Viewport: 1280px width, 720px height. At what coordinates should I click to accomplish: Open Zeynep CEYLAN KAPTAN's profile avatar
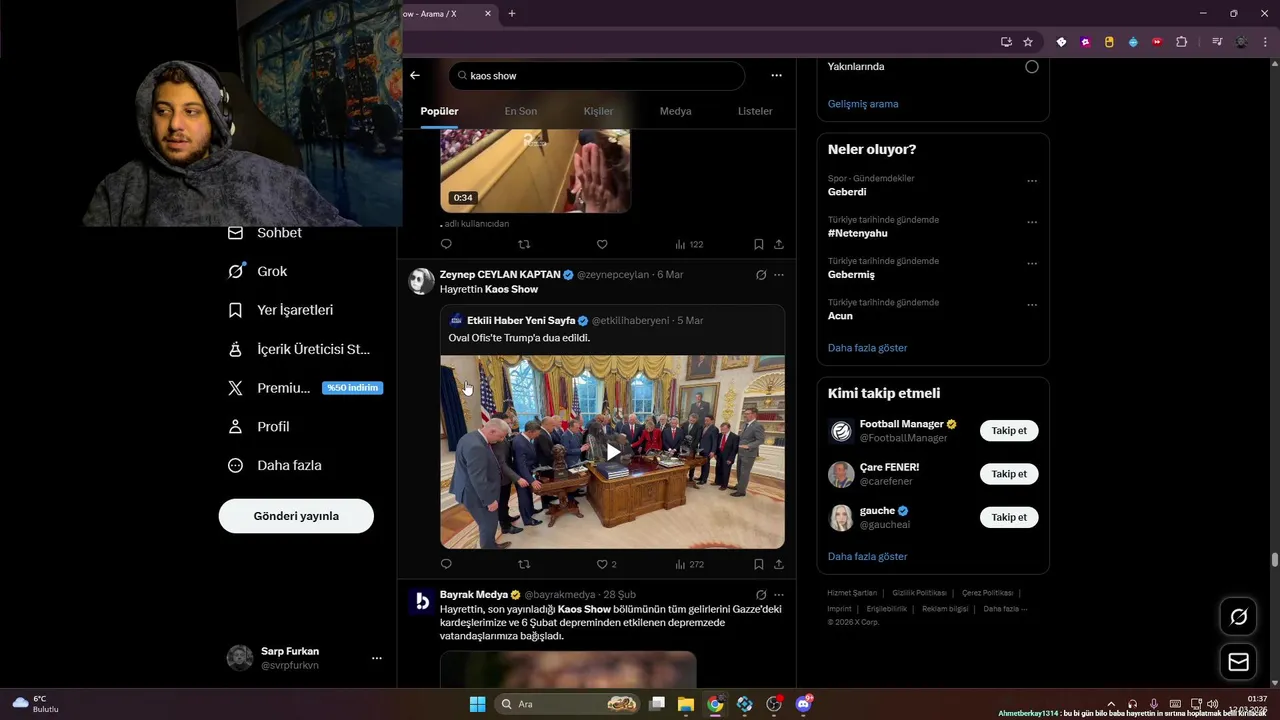422,281
